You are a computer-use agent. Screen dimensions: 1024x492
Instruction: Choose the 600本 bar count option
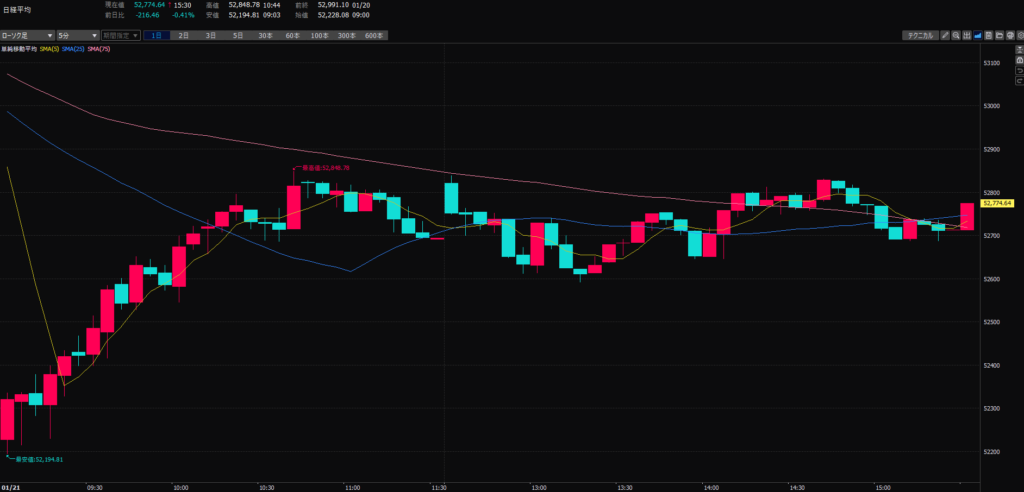(373, 35)
